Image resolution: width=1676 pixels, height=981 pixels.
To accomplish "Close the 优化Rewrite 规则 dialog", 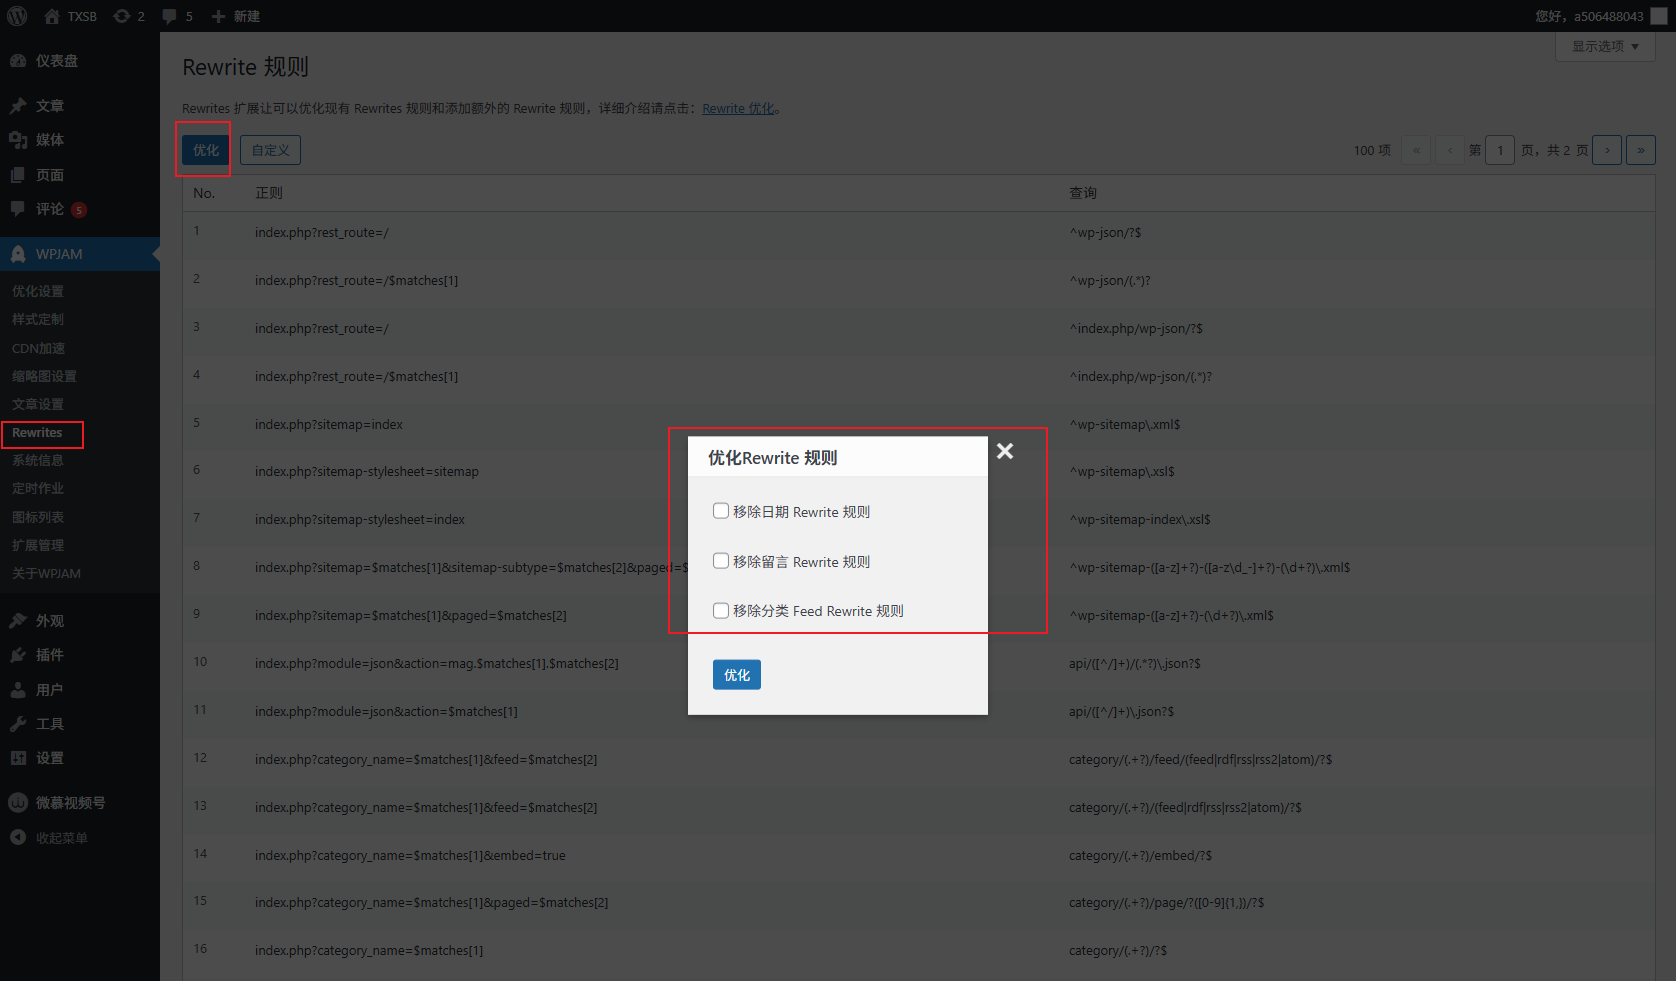I will pos(1005,451).
